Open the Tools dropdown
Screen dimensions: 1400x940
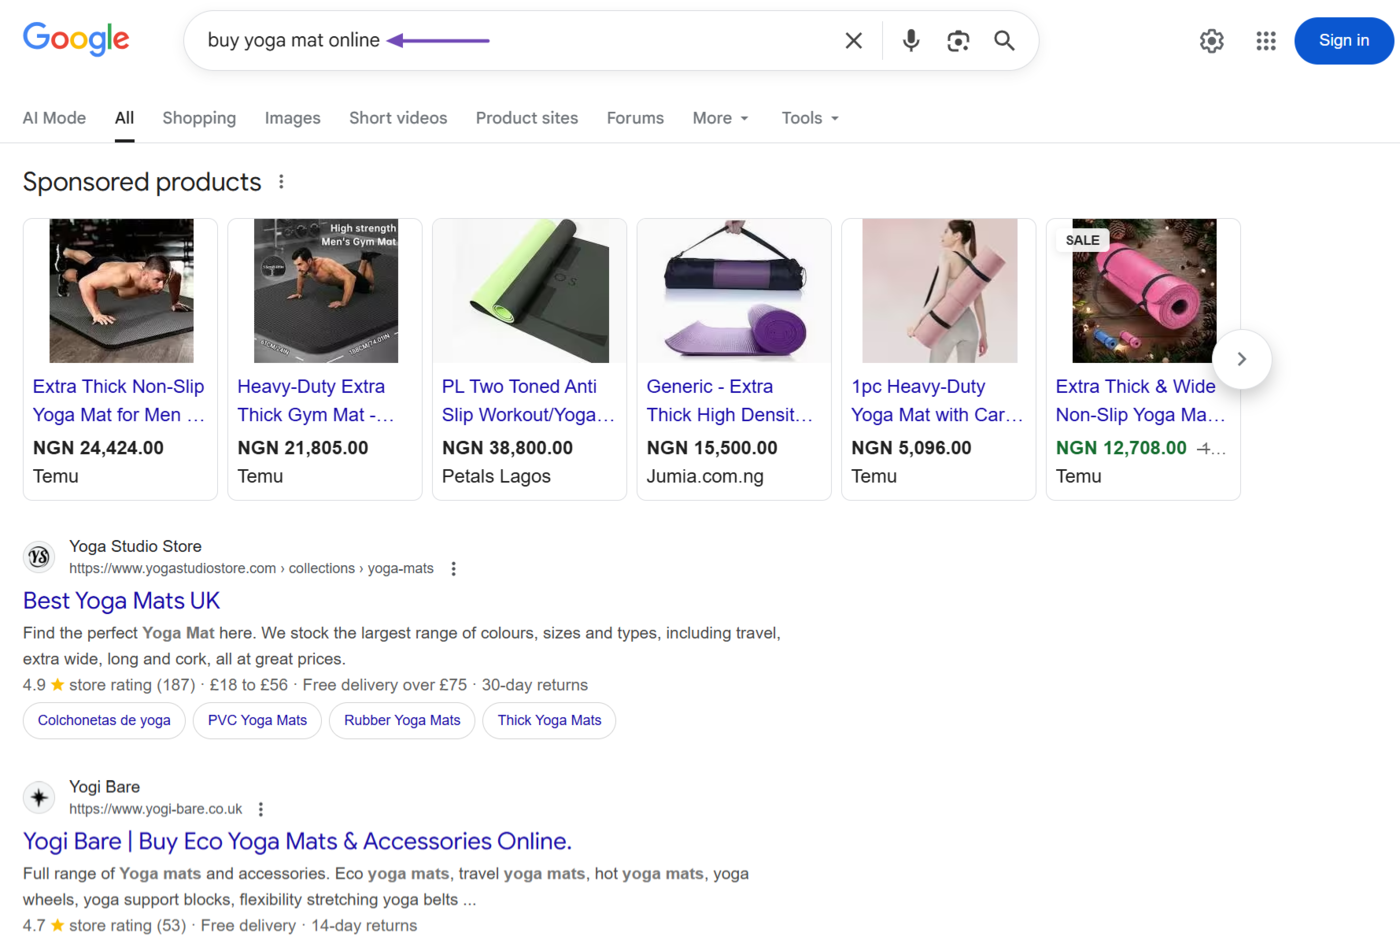click(808, 118)
